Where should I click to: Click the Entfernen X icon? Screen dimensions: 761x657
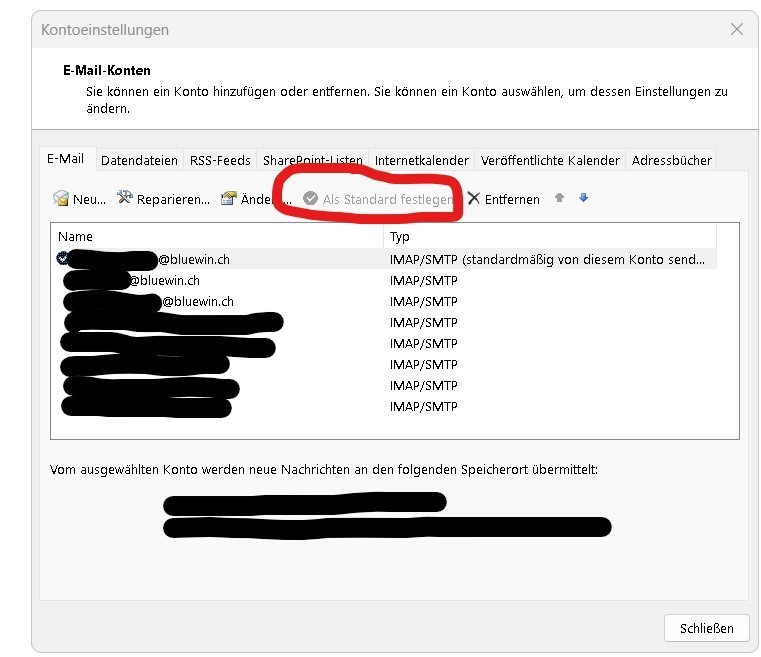(474, 199)
